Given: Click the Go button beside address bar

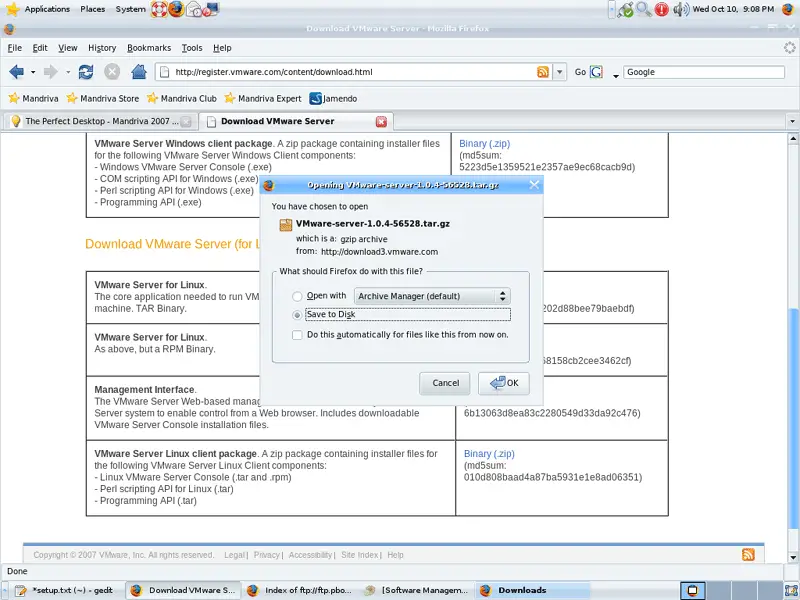Looking at the screenshot, I should 580,72.
